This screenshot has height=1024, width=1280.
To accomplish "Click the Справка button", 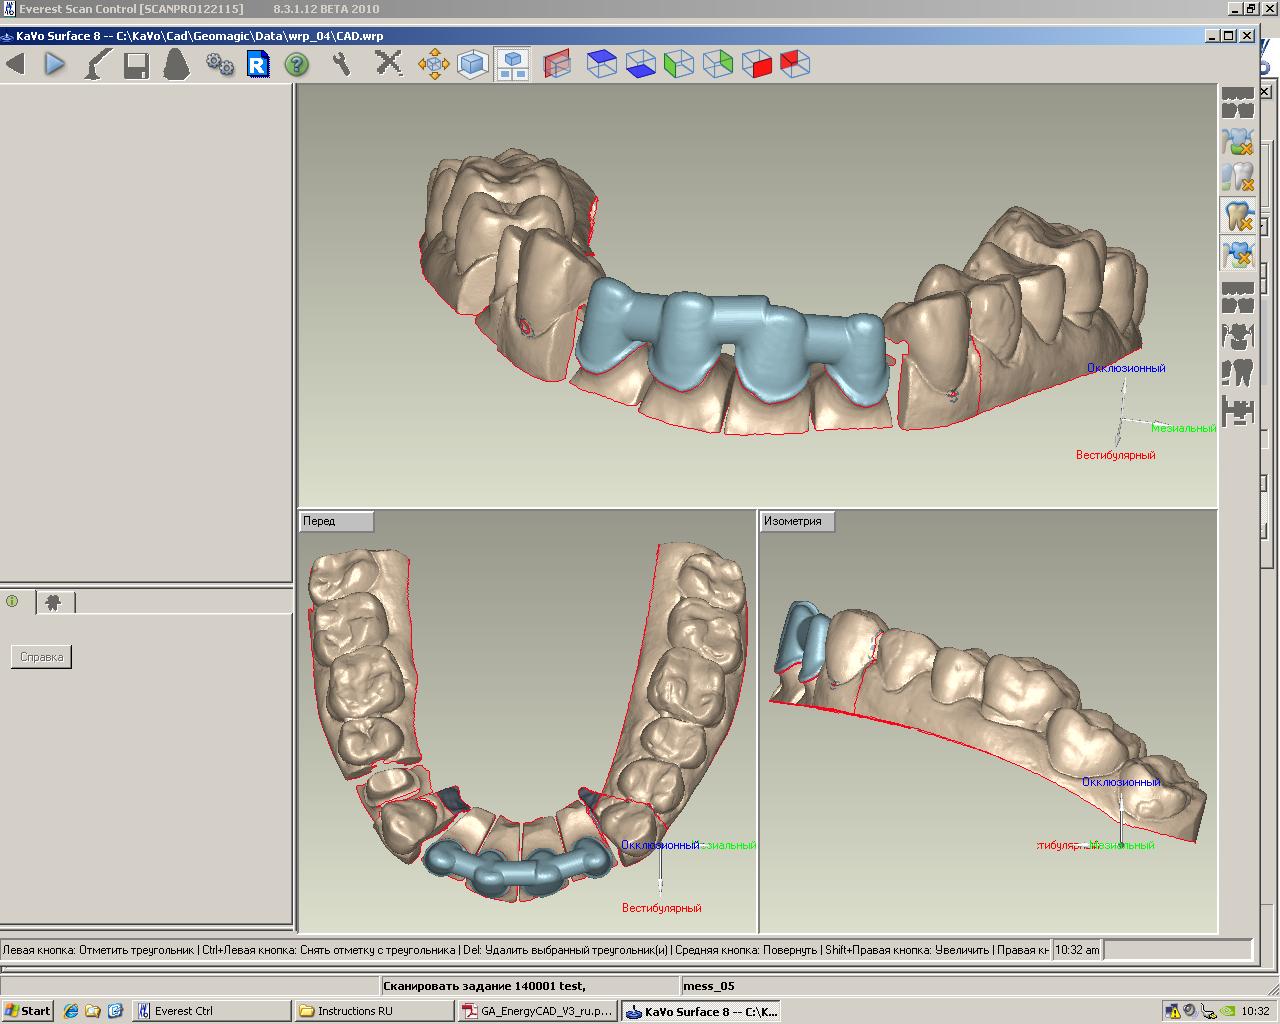I will pos(41,657).
